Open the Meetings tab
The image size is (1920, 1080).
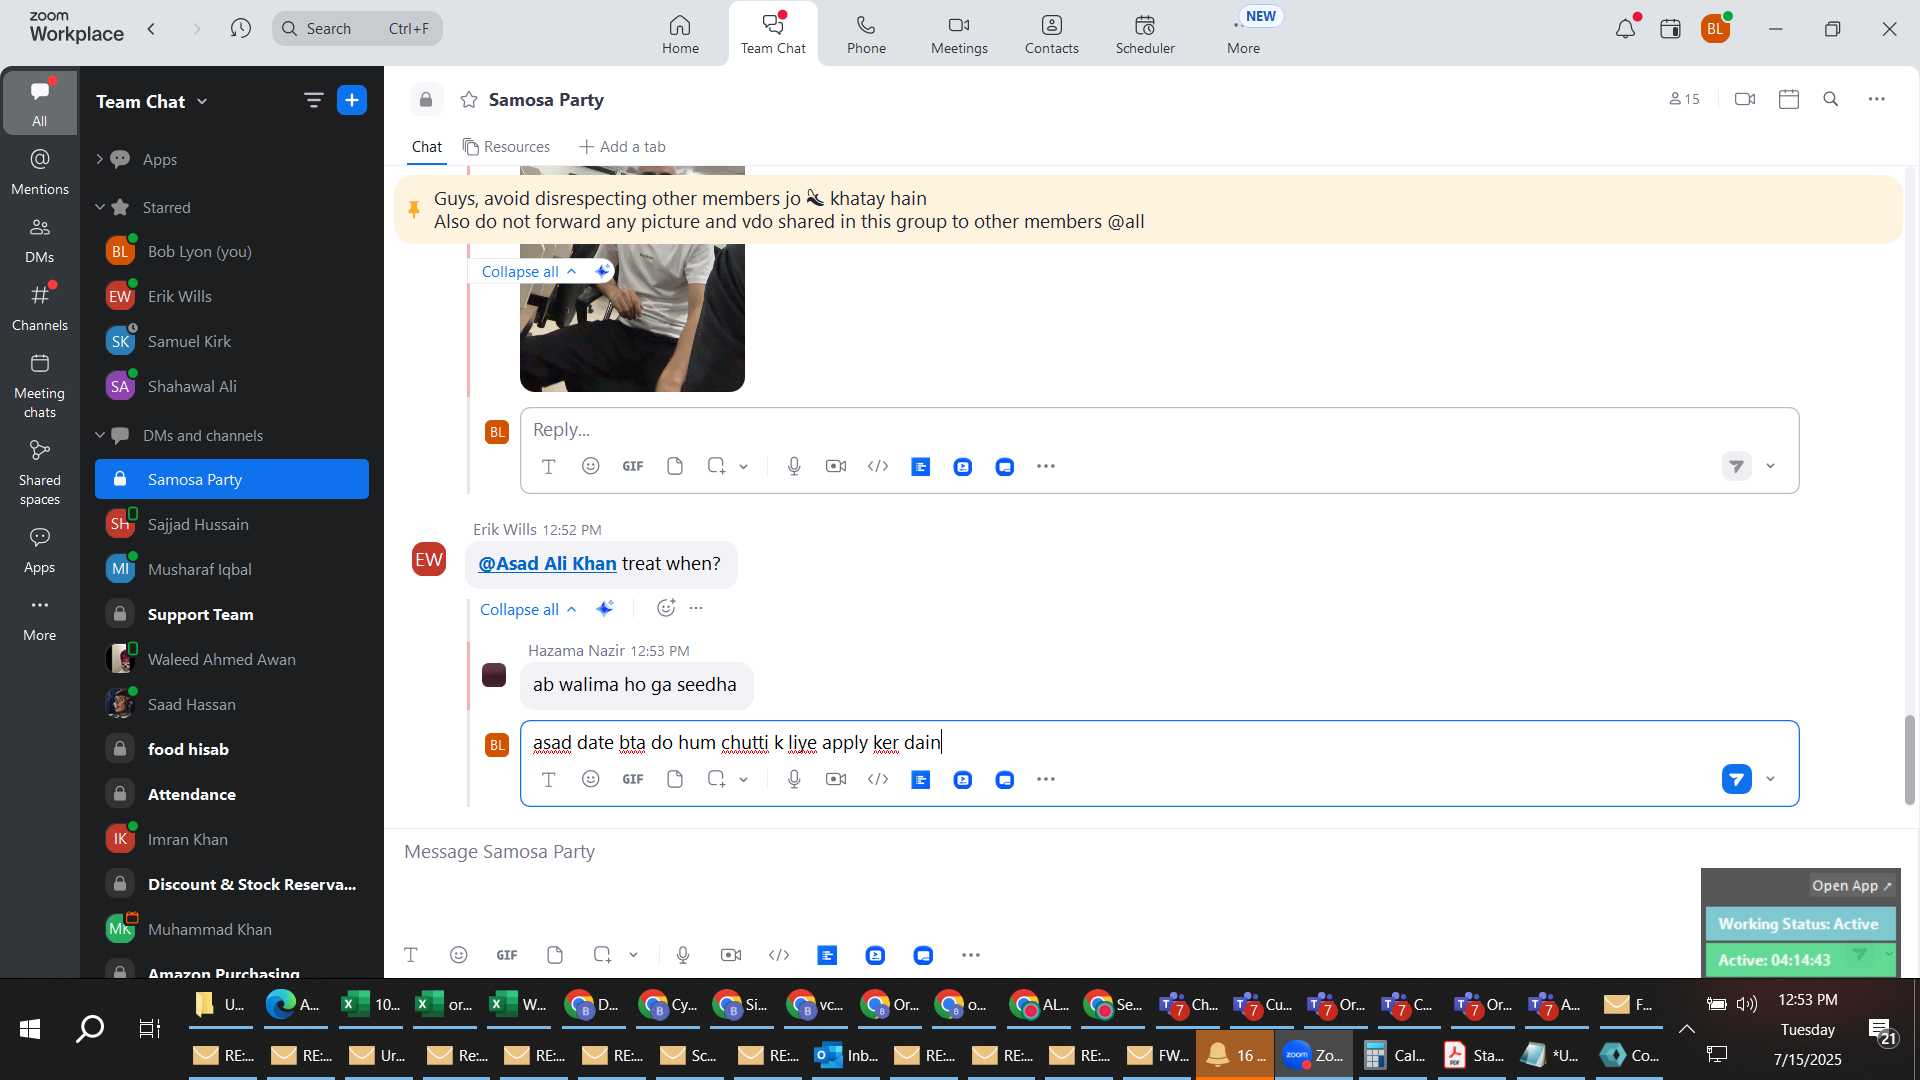(x=959, y=34)
